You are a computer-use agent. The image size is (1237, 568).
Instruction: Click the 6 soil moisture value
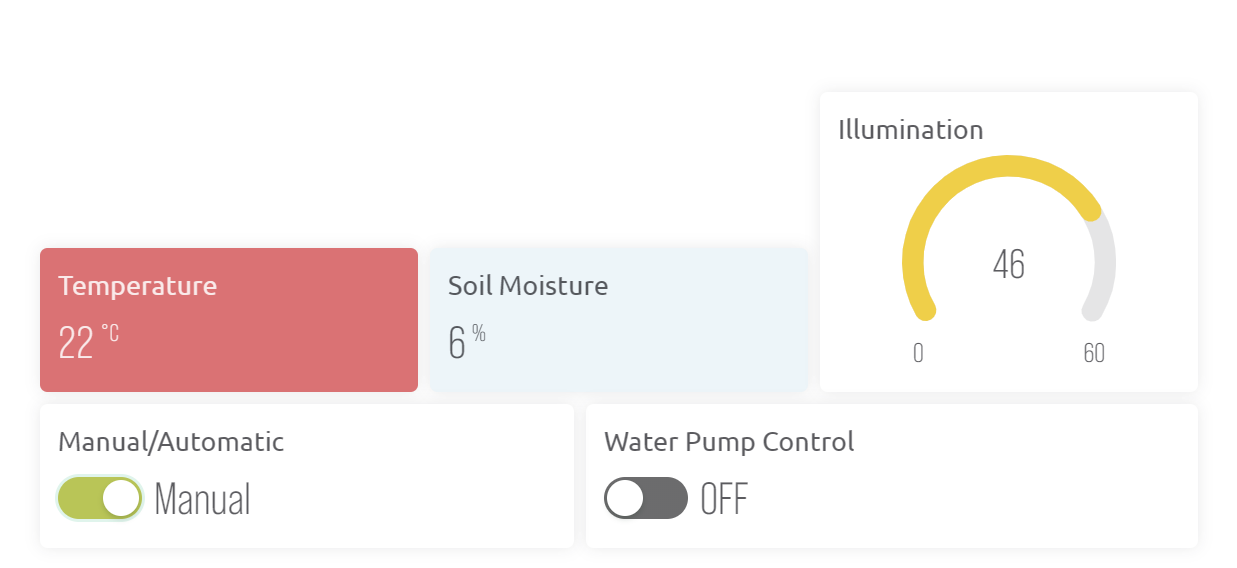point(457,343)
